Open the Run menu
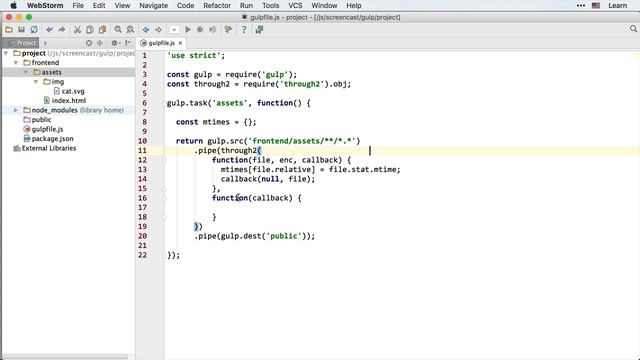Screen dimensions: 640x360 click(x=246, y=5)
